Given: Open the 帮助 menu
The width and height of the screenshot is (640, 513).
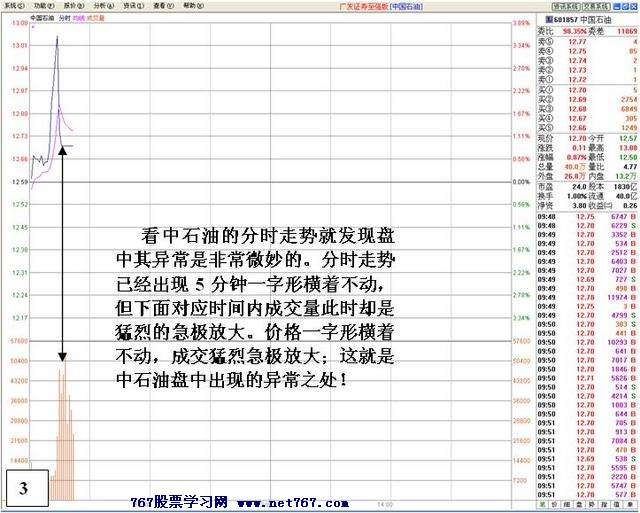Looking at the screenshot, I should coord(193,6).
